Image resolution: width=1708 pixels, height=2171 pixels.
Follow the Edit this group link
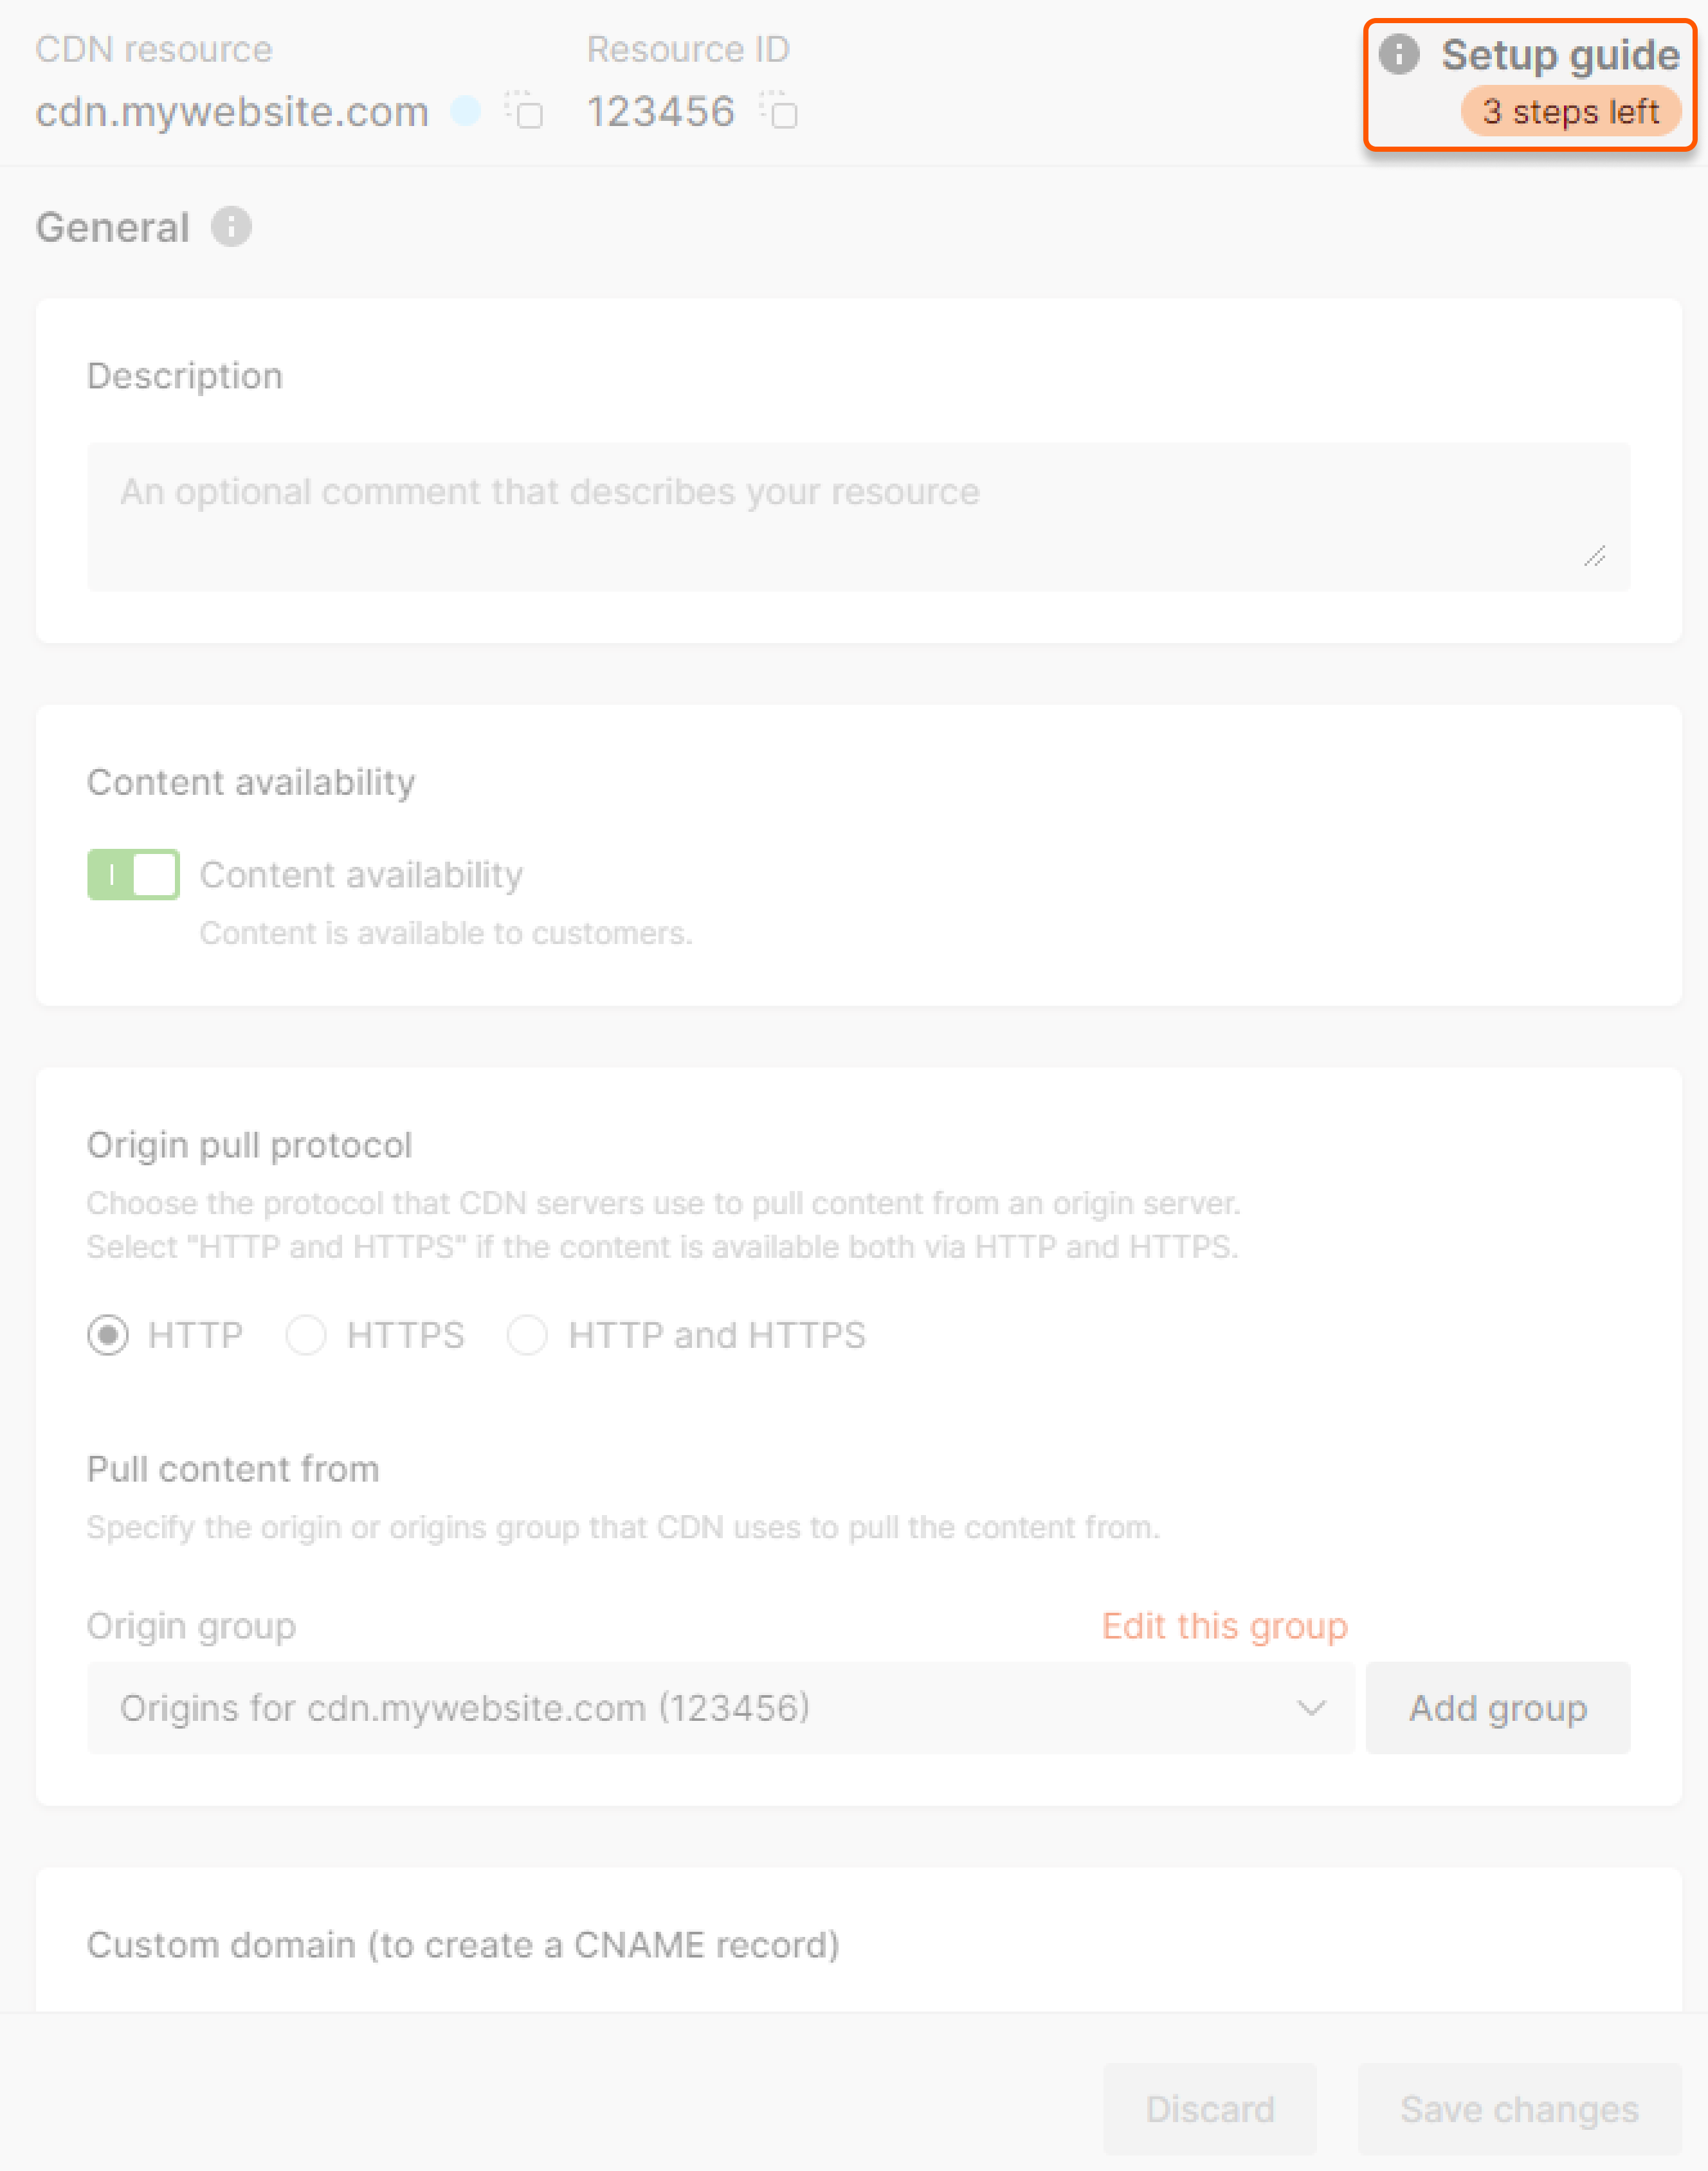[1224, 1626]
